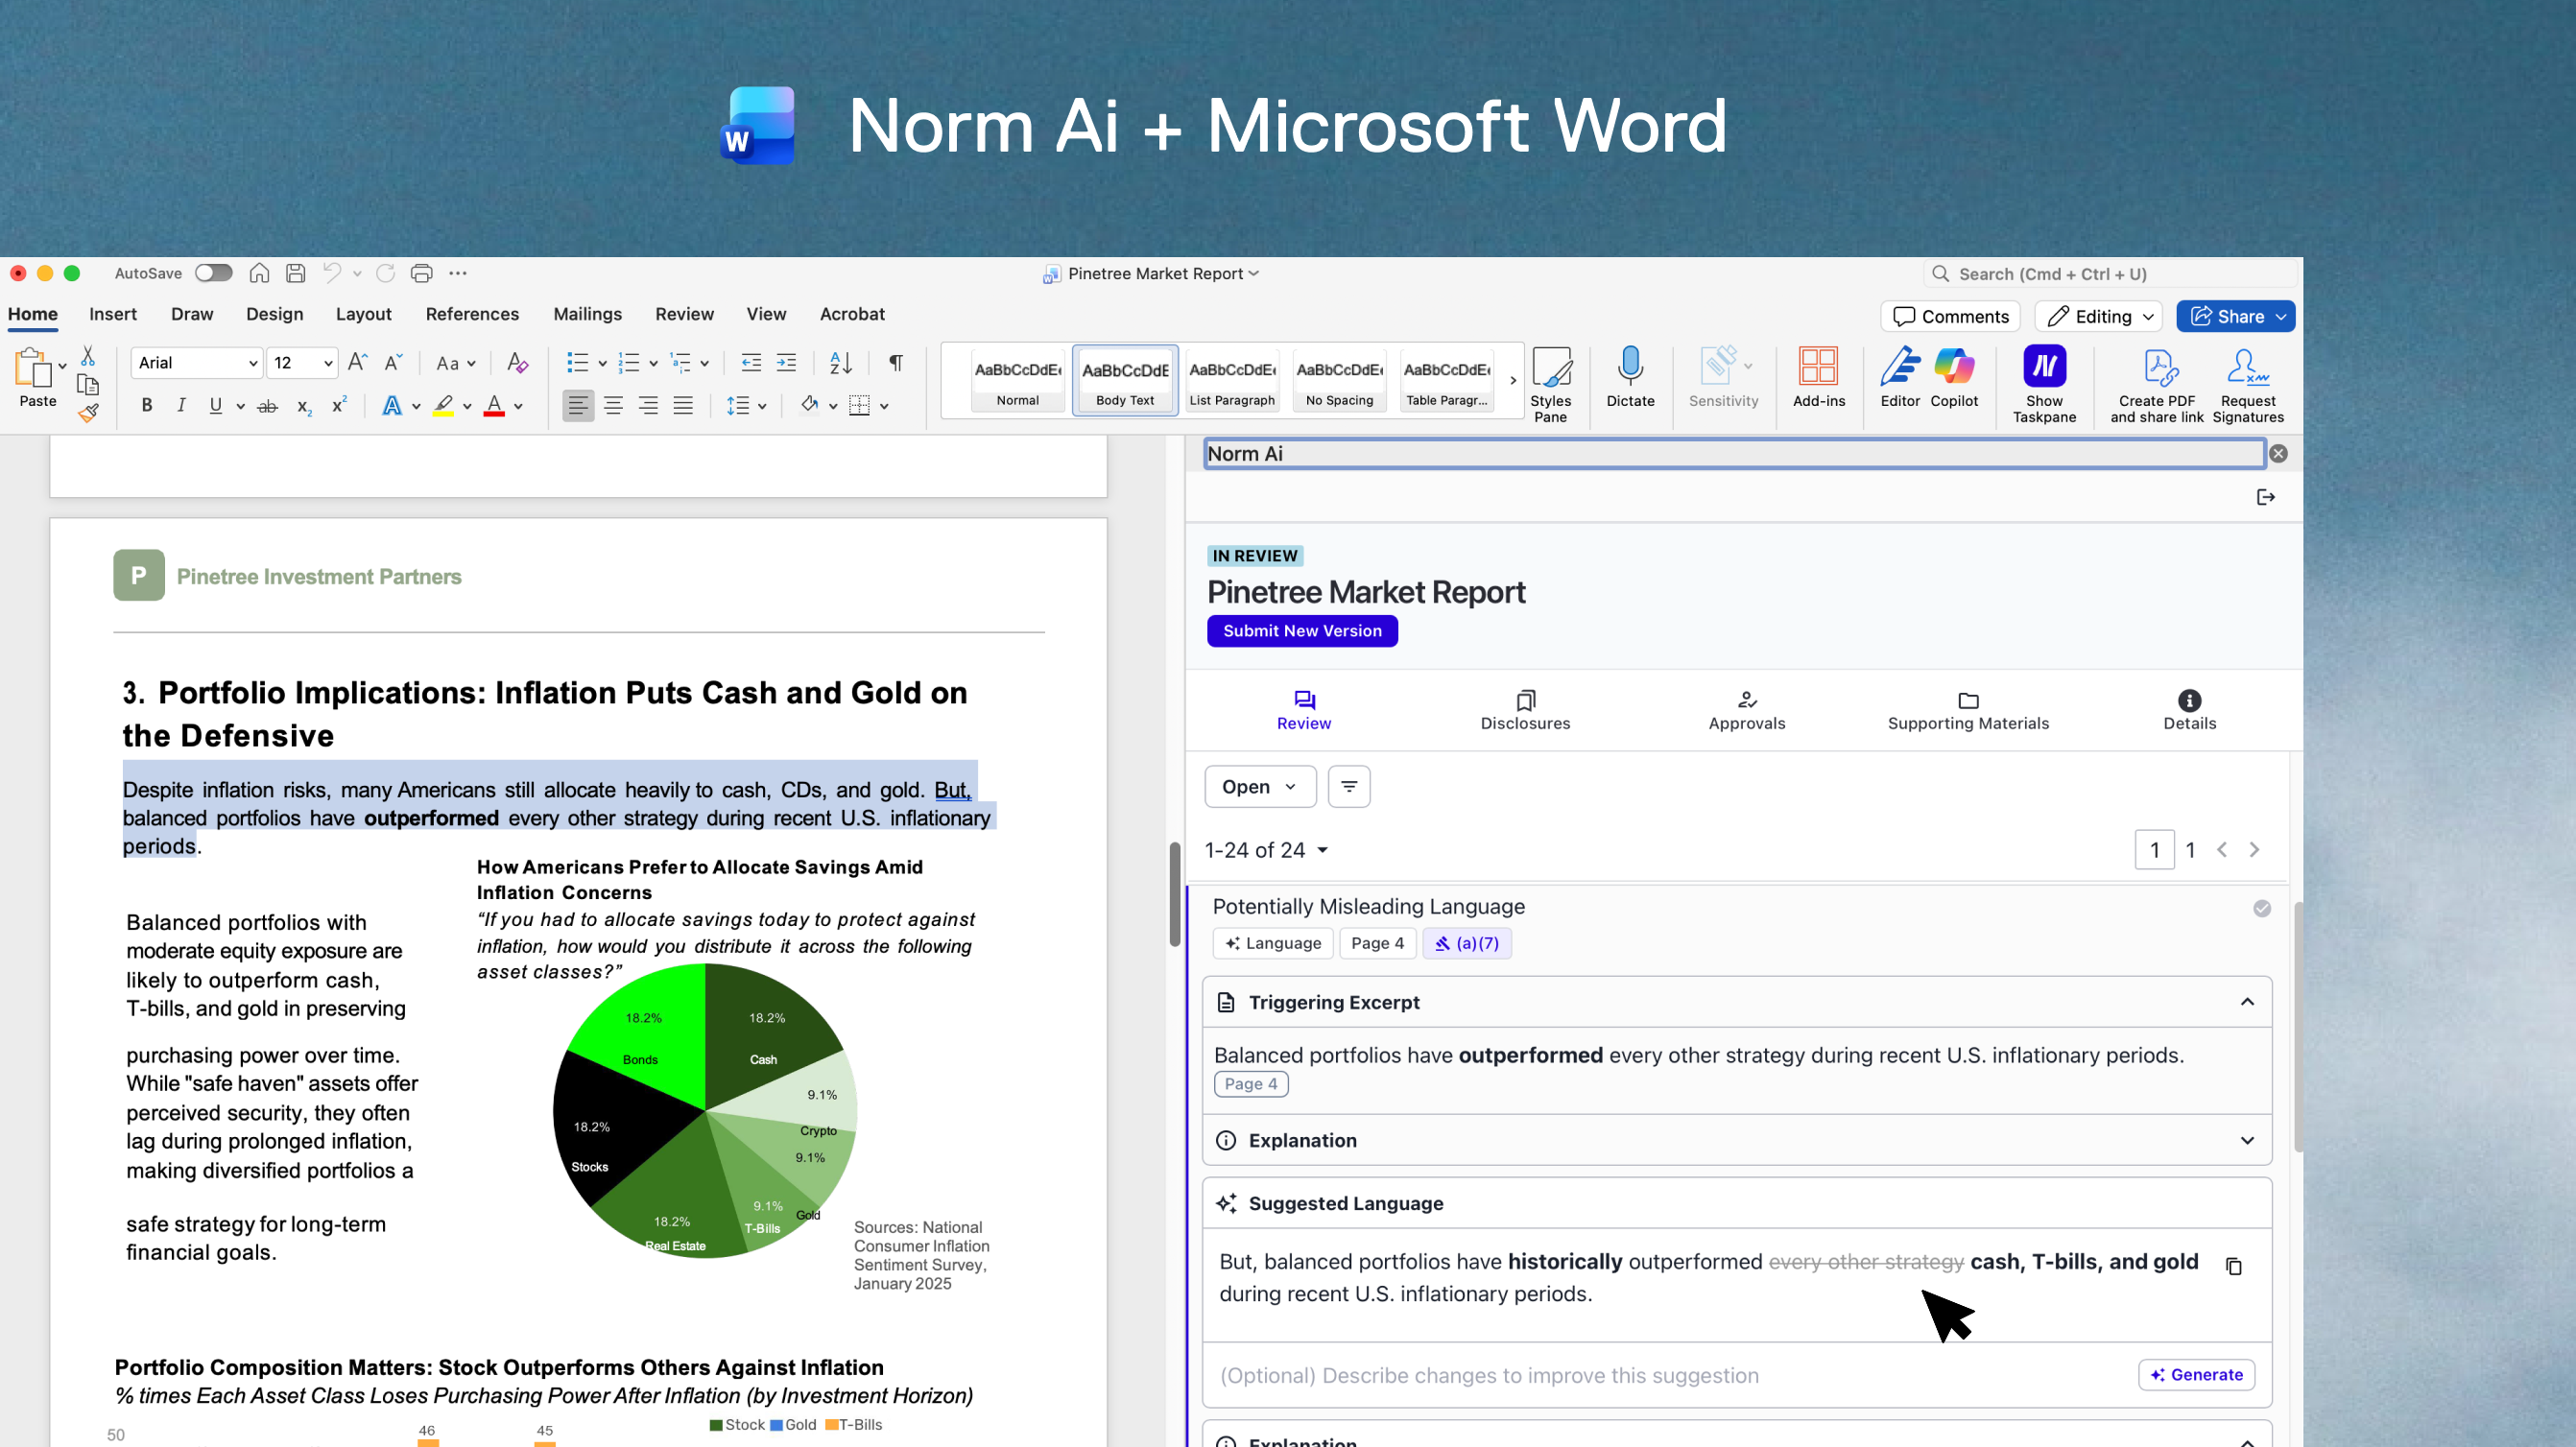Toggle bold formatting

point(147,406)
